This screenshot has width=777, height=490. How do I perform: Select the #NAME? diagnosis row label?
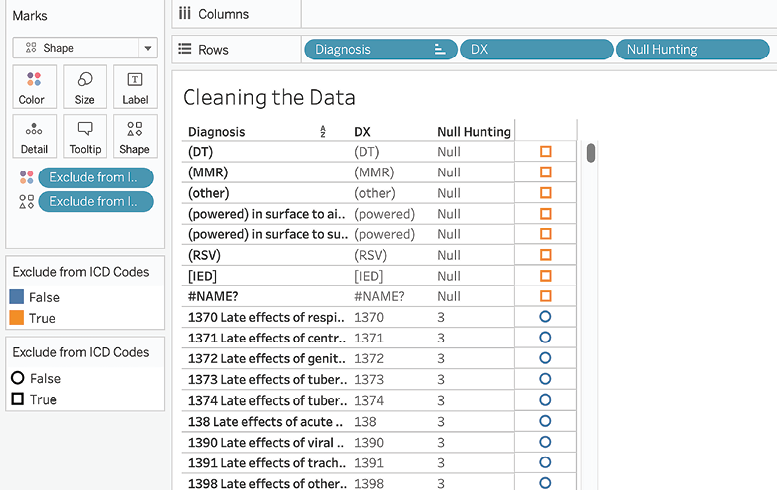coord(213,296)
